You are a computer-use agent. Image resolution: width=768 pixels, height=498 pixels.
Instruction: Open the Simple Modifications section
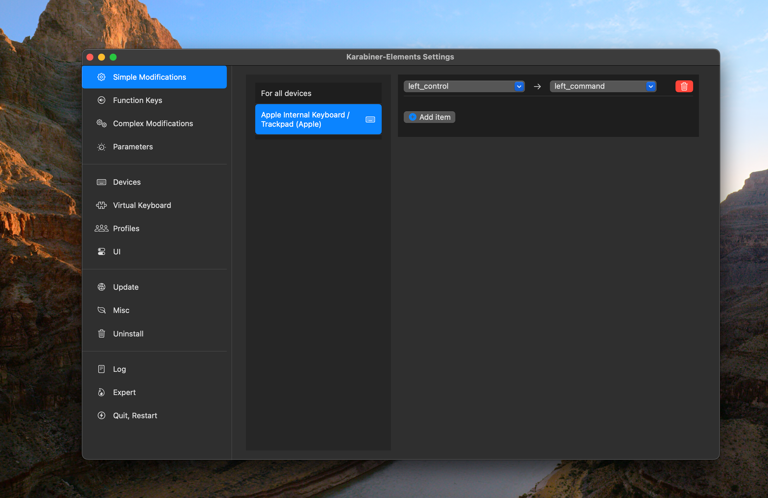(x=154, y=77)
